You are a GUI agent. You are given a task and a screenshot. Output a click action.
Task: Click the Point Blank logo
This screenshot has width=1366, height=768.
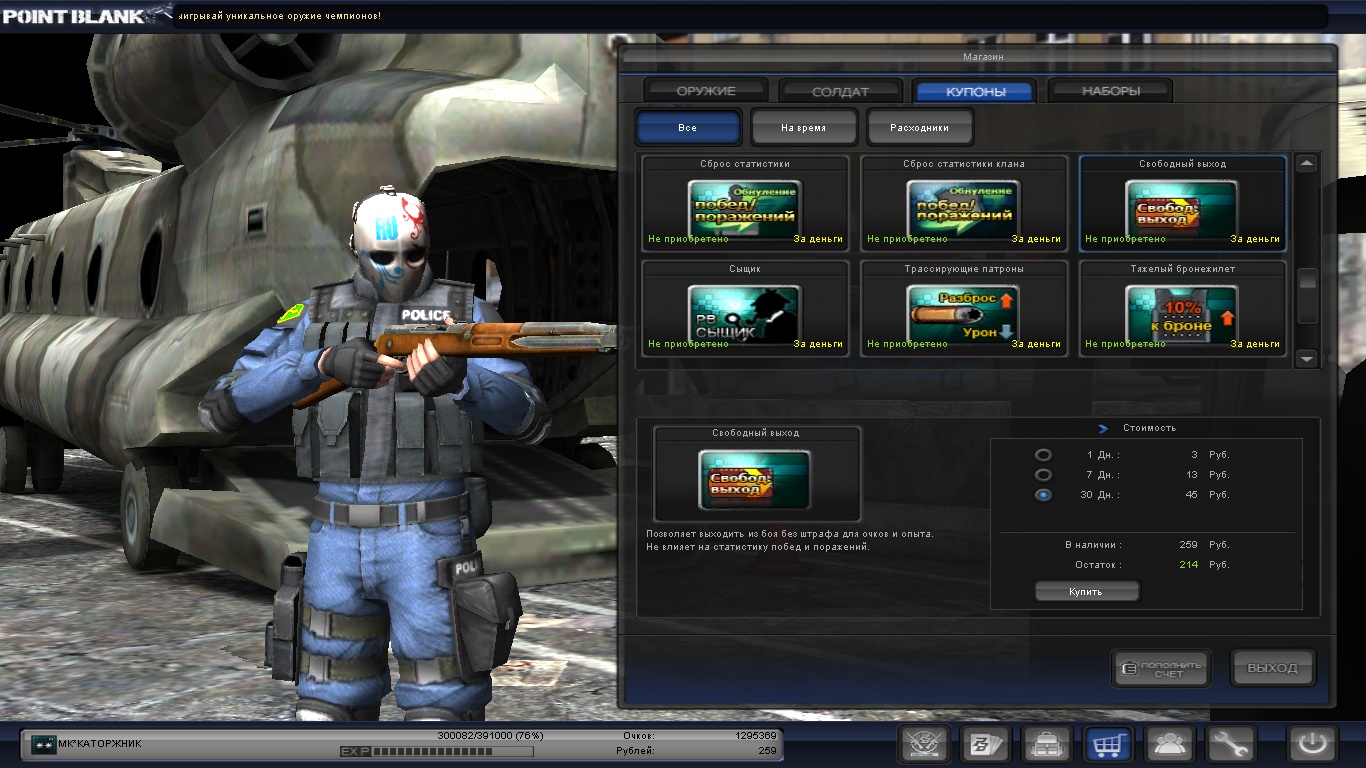tap(87, 15)
